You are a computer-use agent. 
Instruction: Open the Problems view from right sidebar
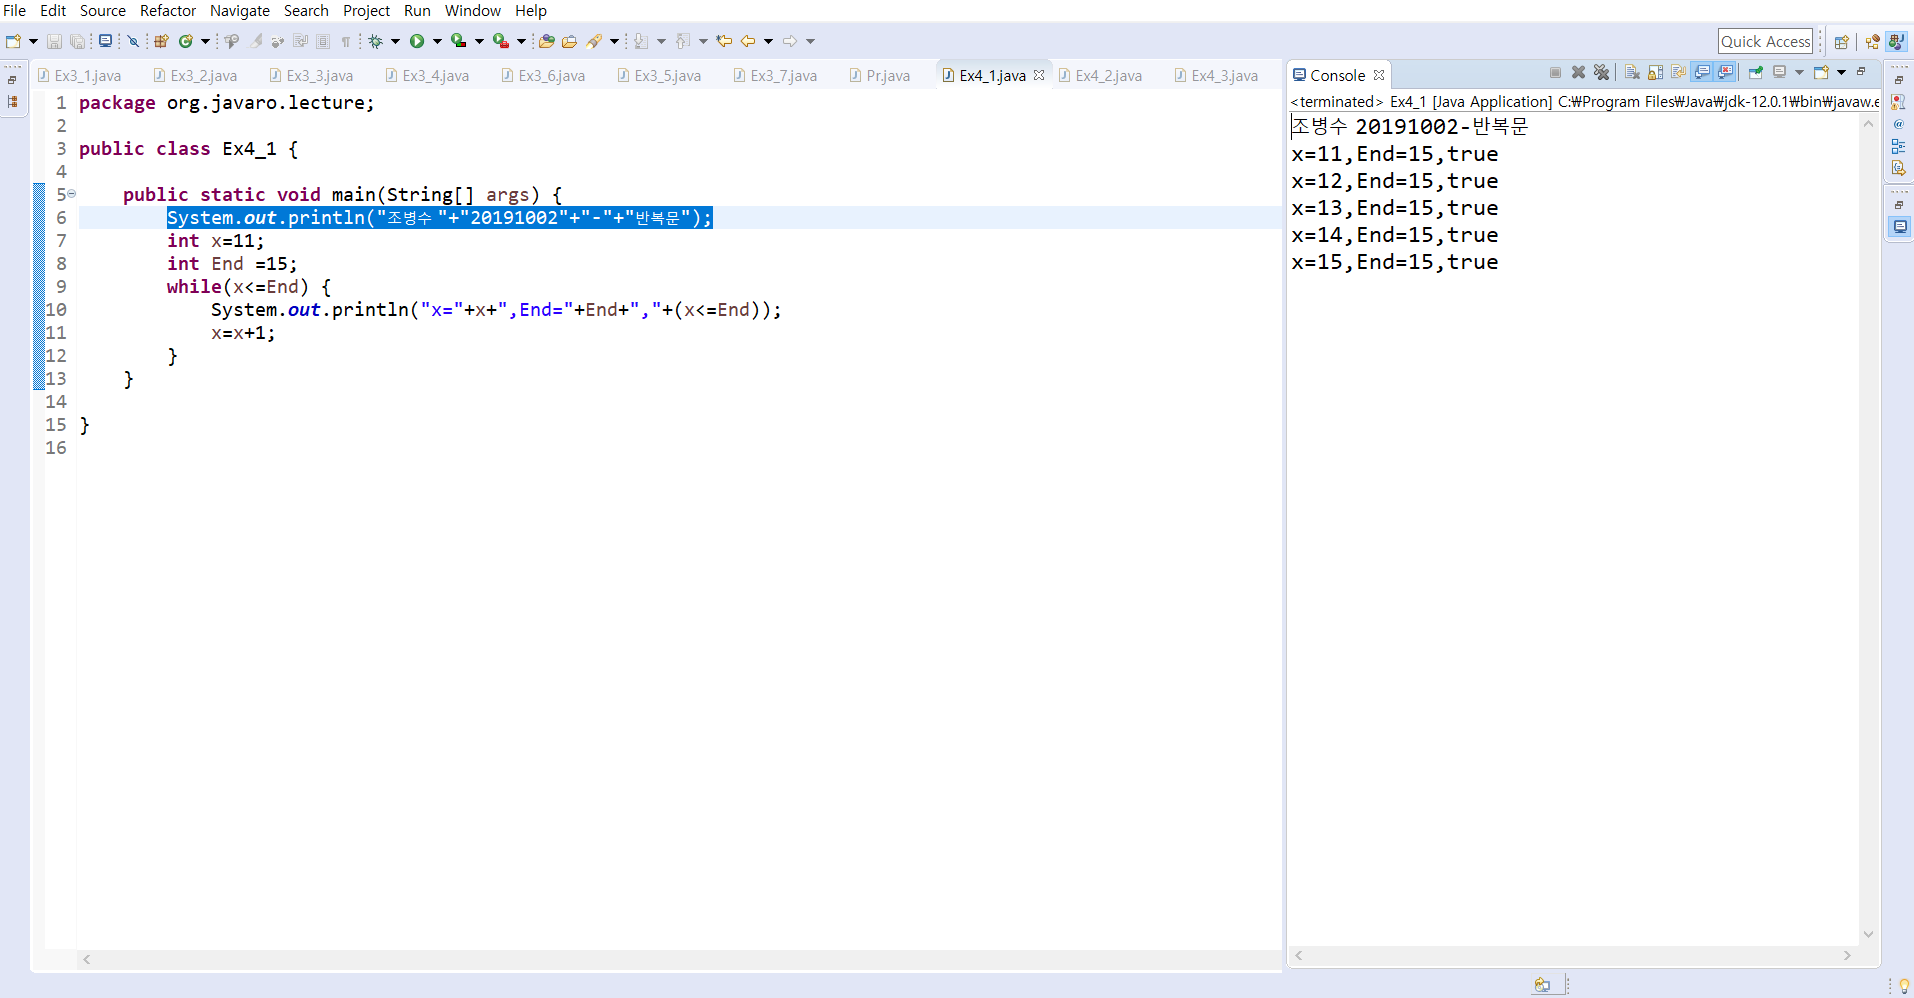click(x=1898, y=102)
